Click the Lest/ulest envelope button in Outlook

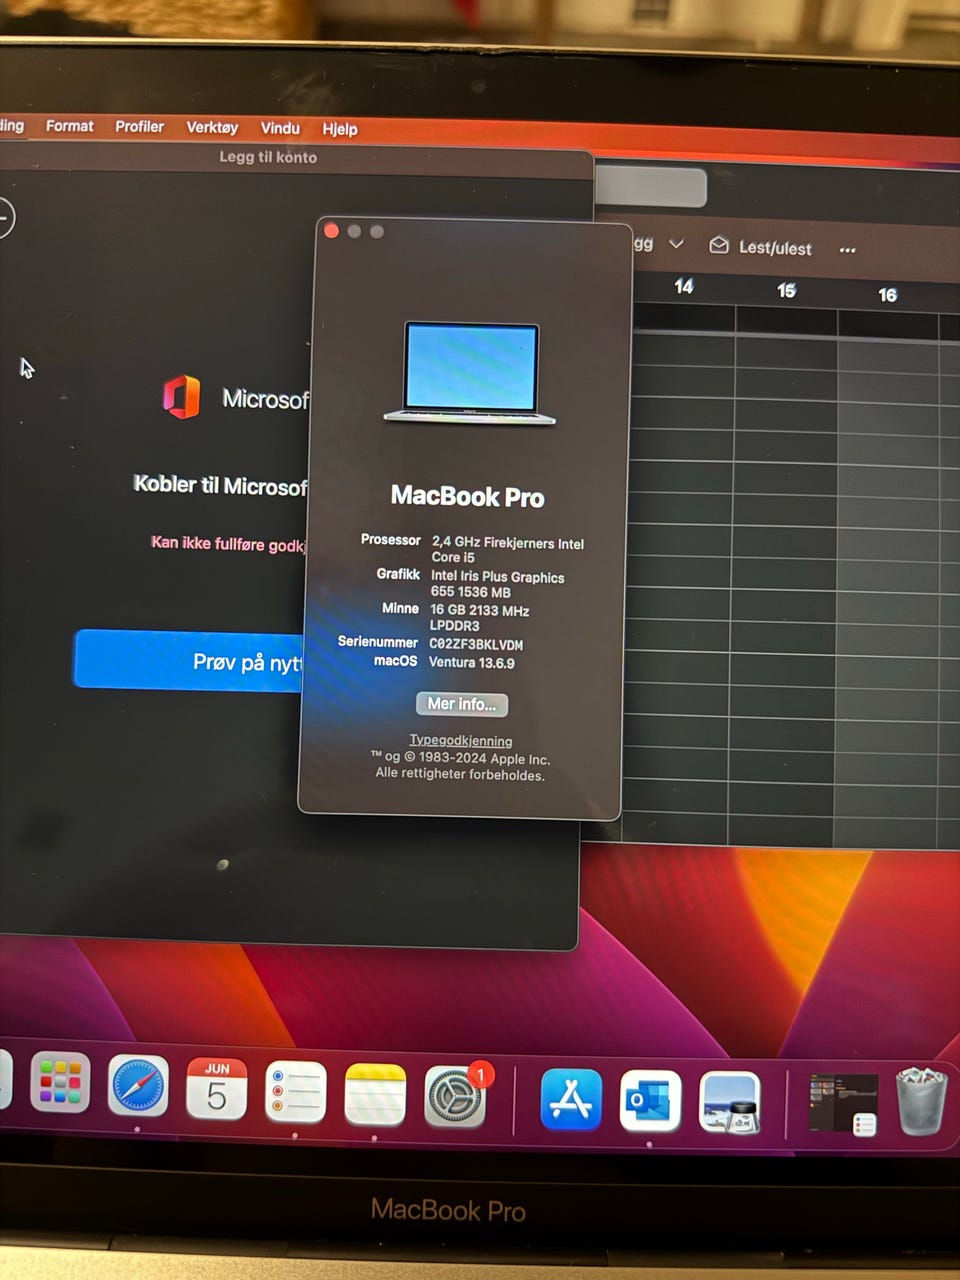[761, 247]
